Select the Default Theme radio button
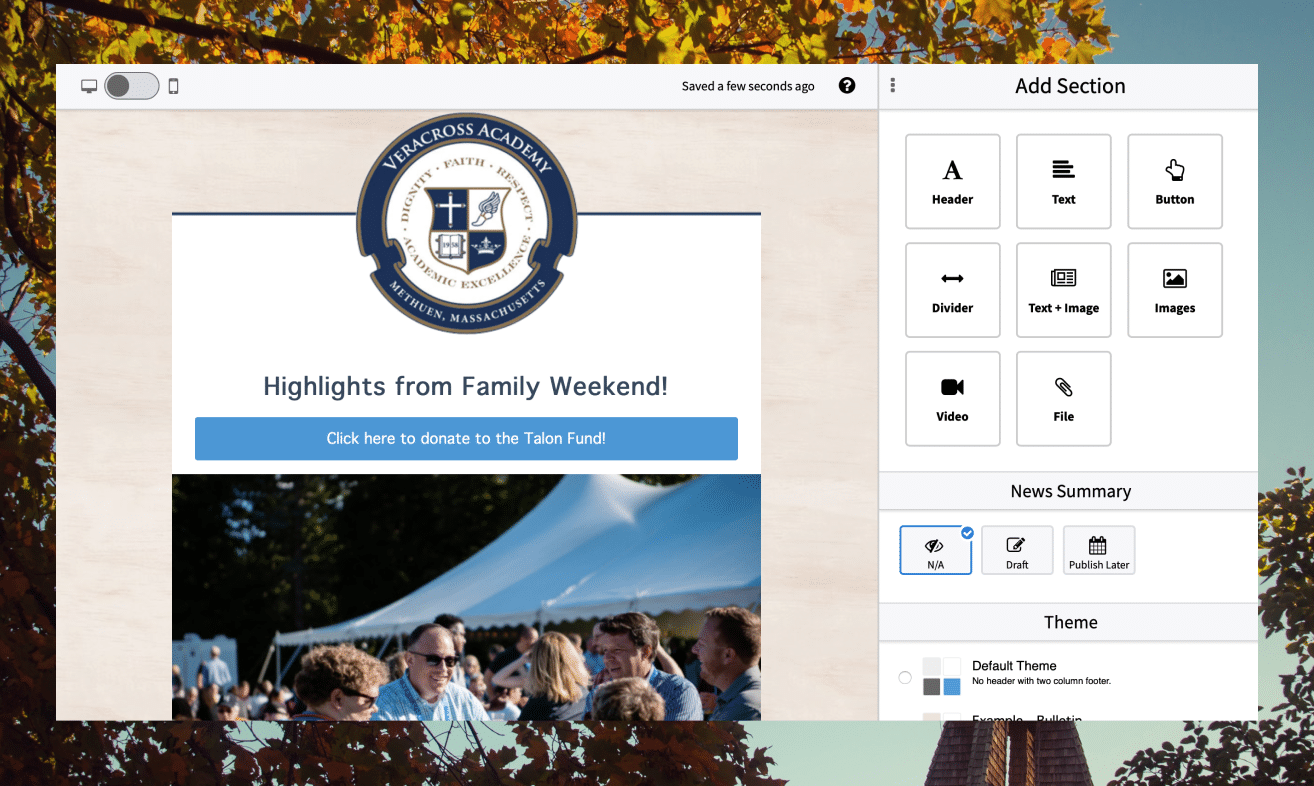This screenshot has width=1314, height=786. (905, 678)
